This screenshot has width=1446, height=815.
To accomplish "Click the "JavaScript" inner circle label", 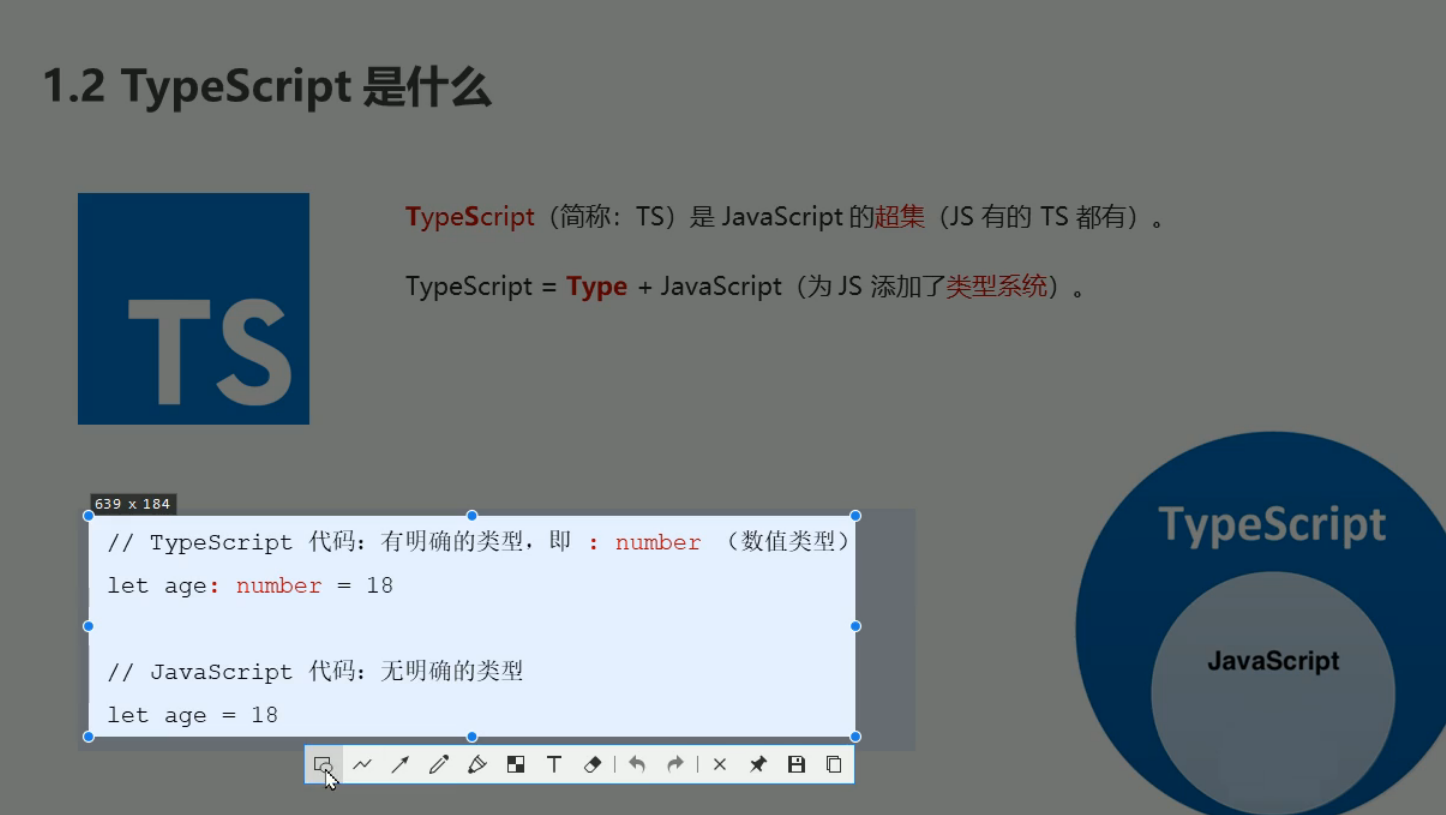I will [x=1273, y=661].
